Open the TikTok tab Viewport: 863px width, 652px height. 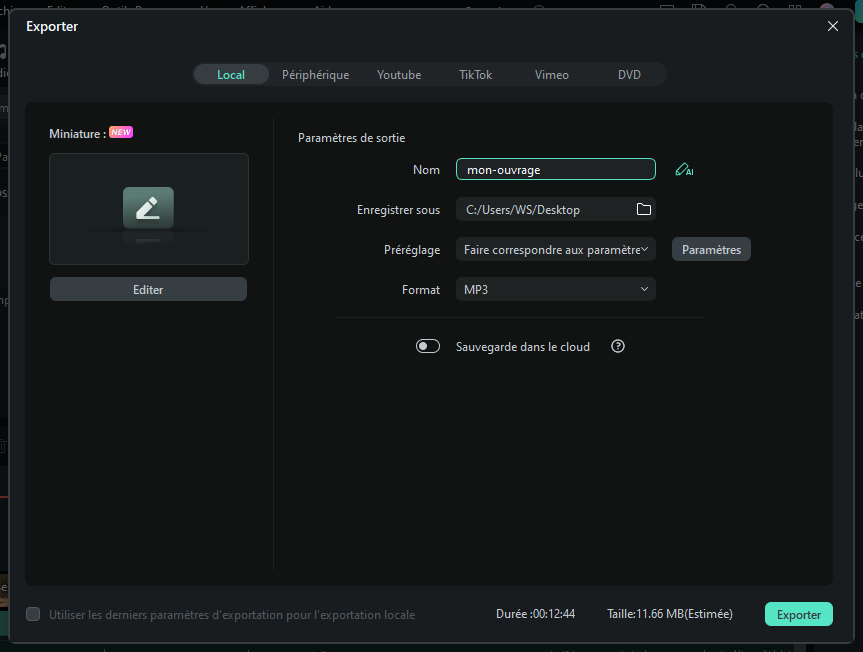point(476,75)
